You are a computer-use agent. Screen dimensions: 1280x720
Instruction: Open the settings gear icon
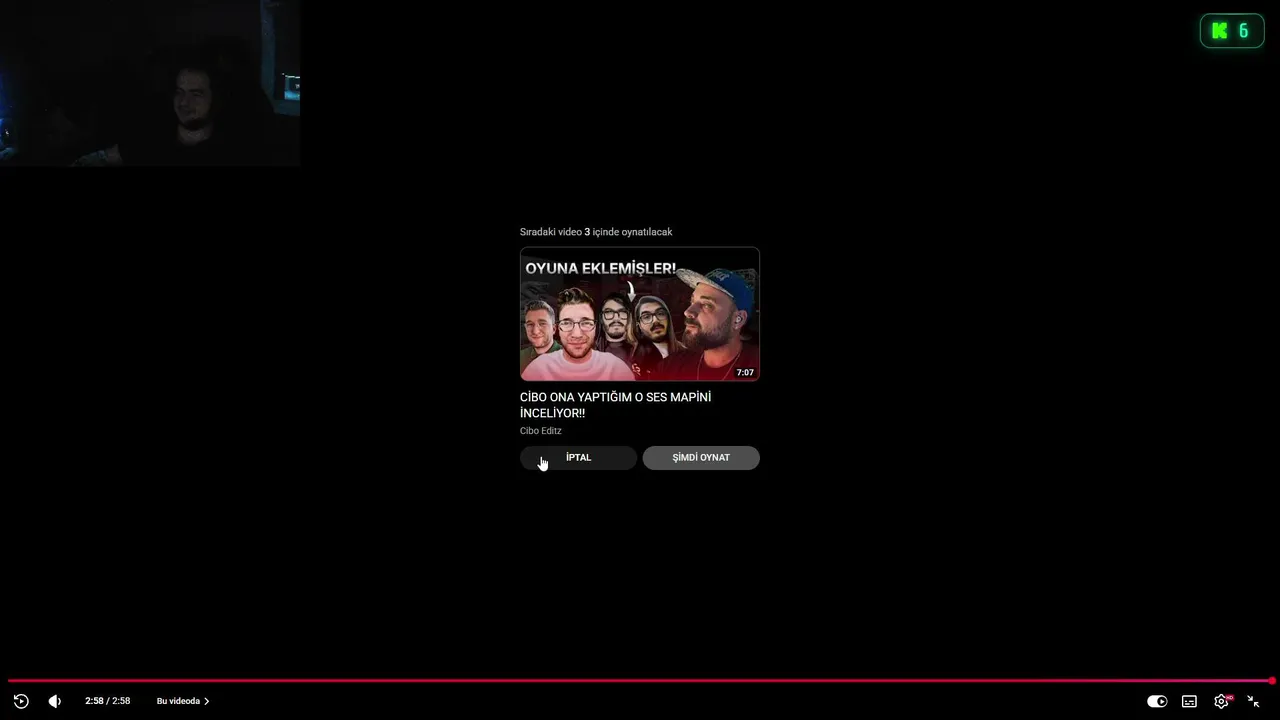1221,701
